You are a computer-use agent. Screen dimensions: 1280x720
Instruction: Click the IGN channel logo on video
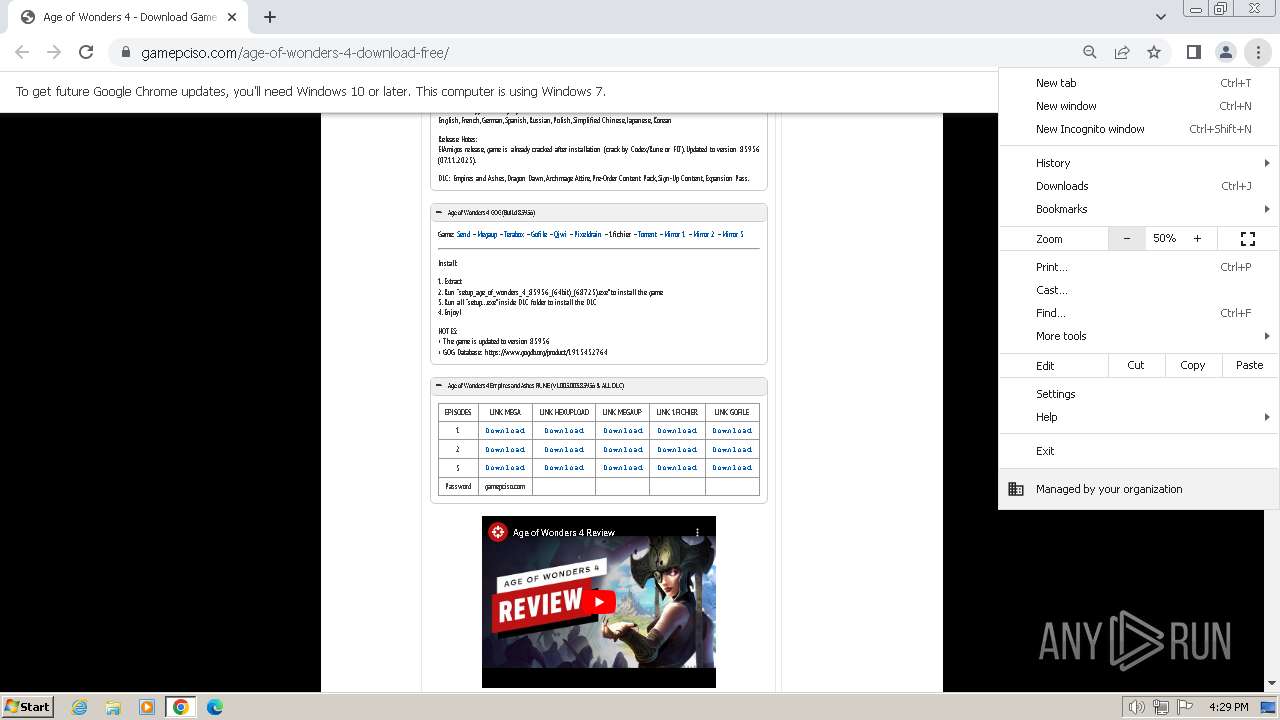498,532
